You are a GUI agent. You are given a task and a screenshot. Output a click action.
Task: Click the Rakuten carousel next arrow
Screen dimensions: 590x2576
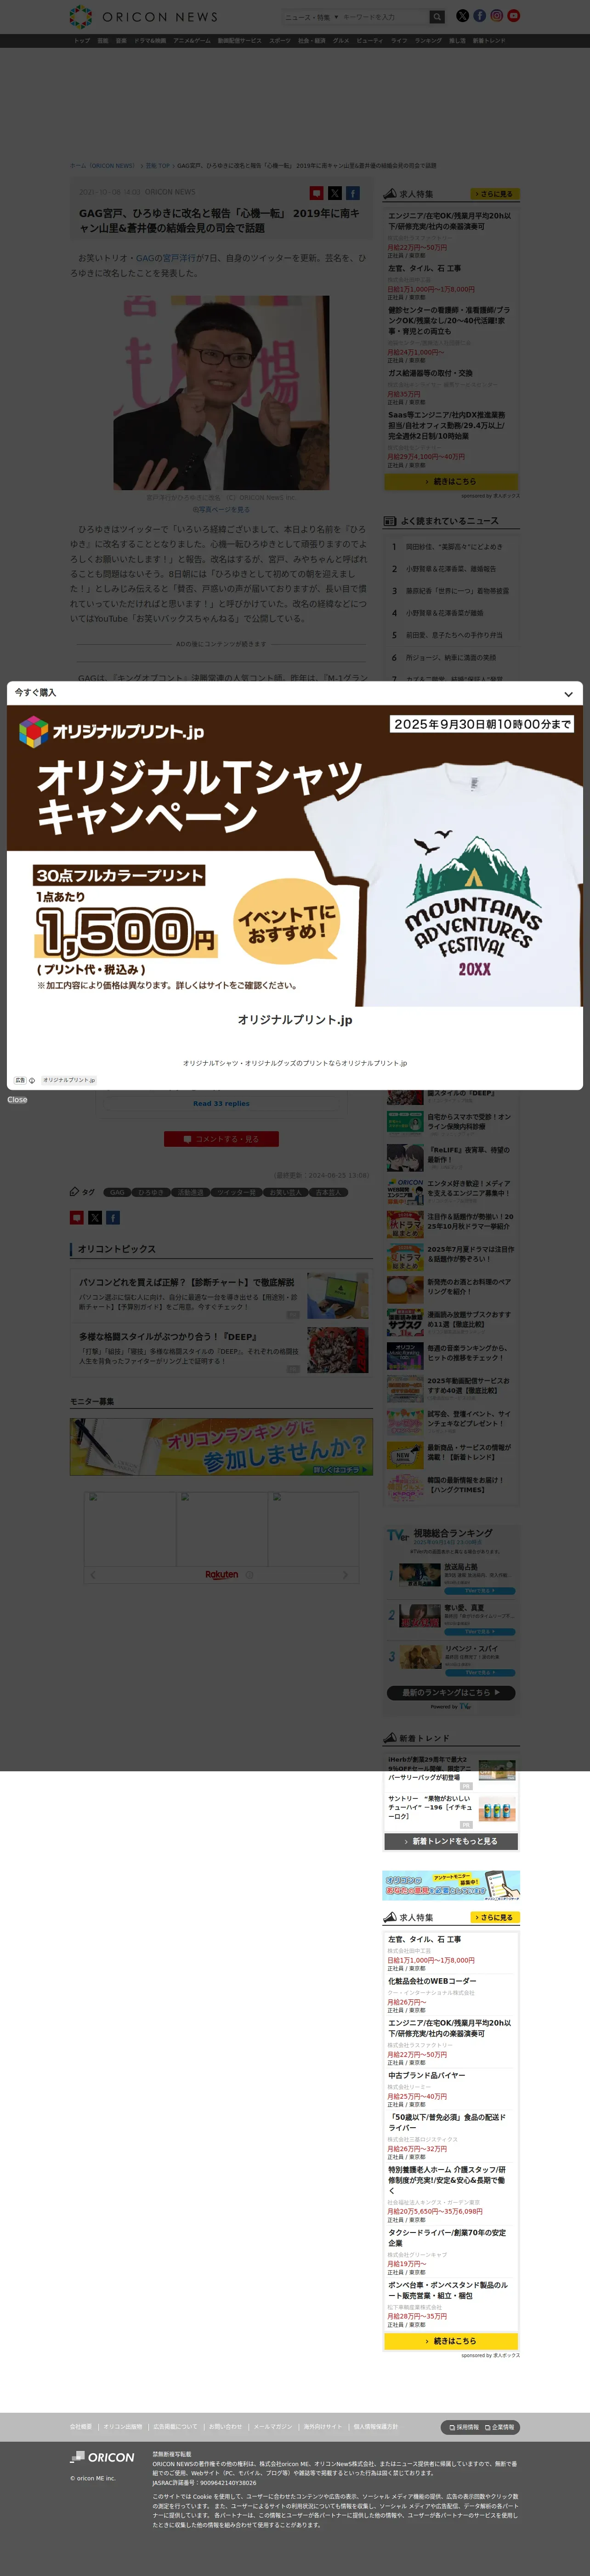click(x=346, y=1574)
